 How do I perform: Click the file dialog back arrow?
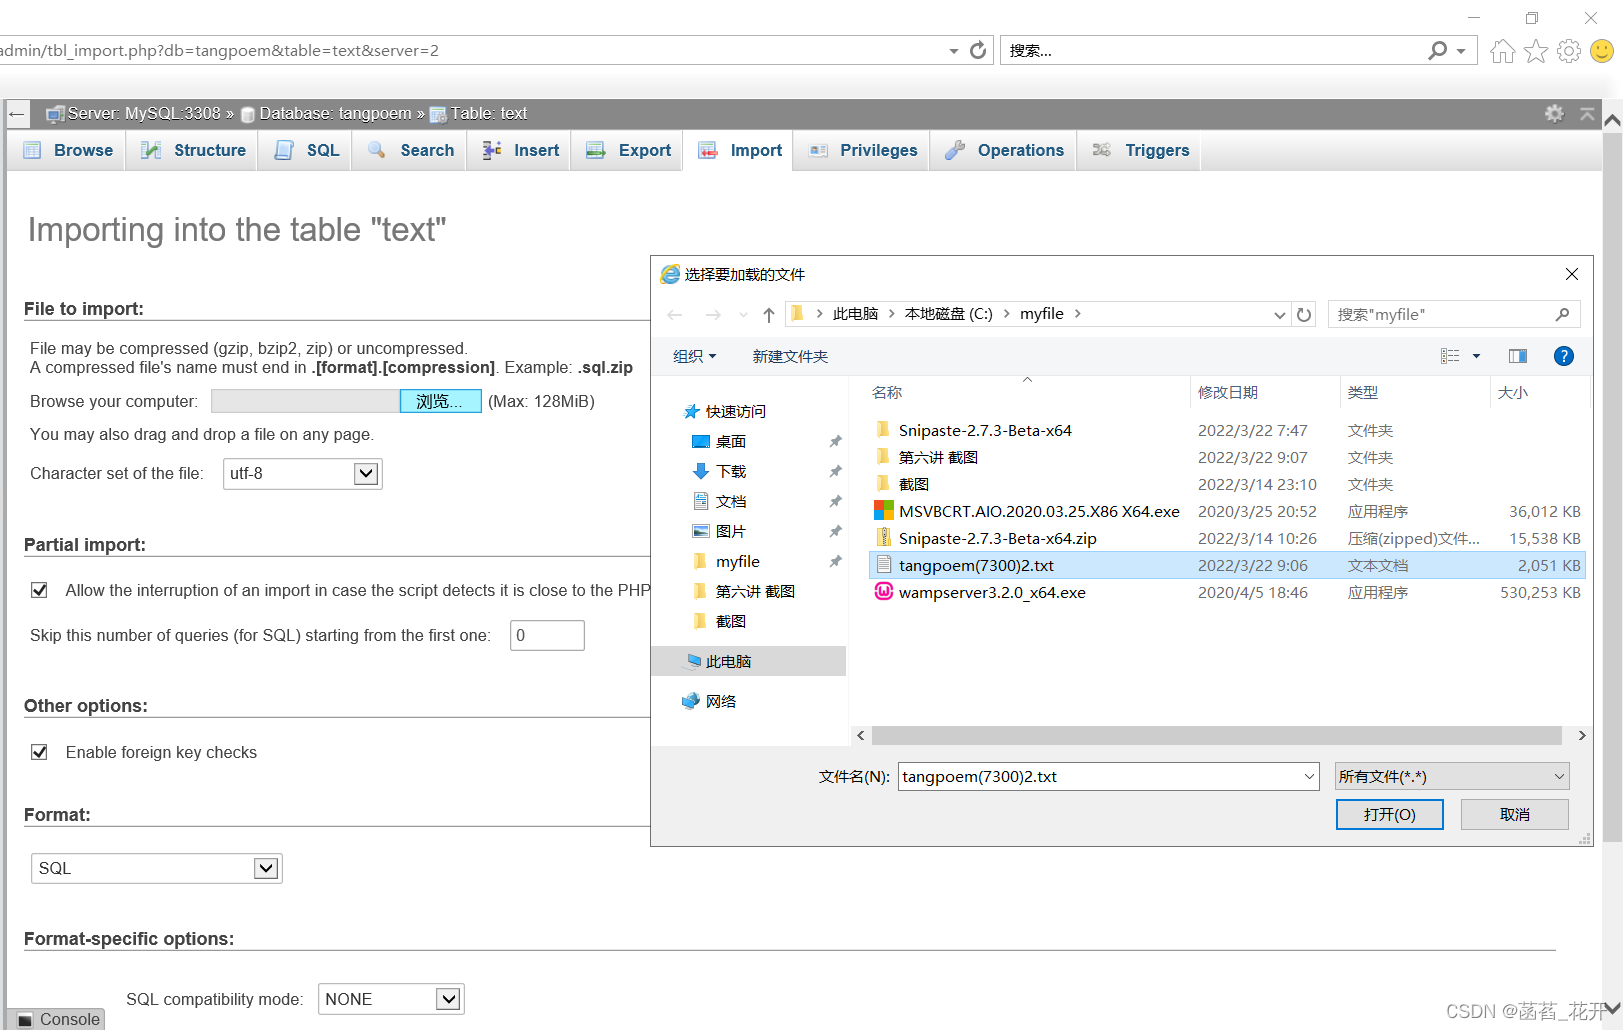pos(675,315)
